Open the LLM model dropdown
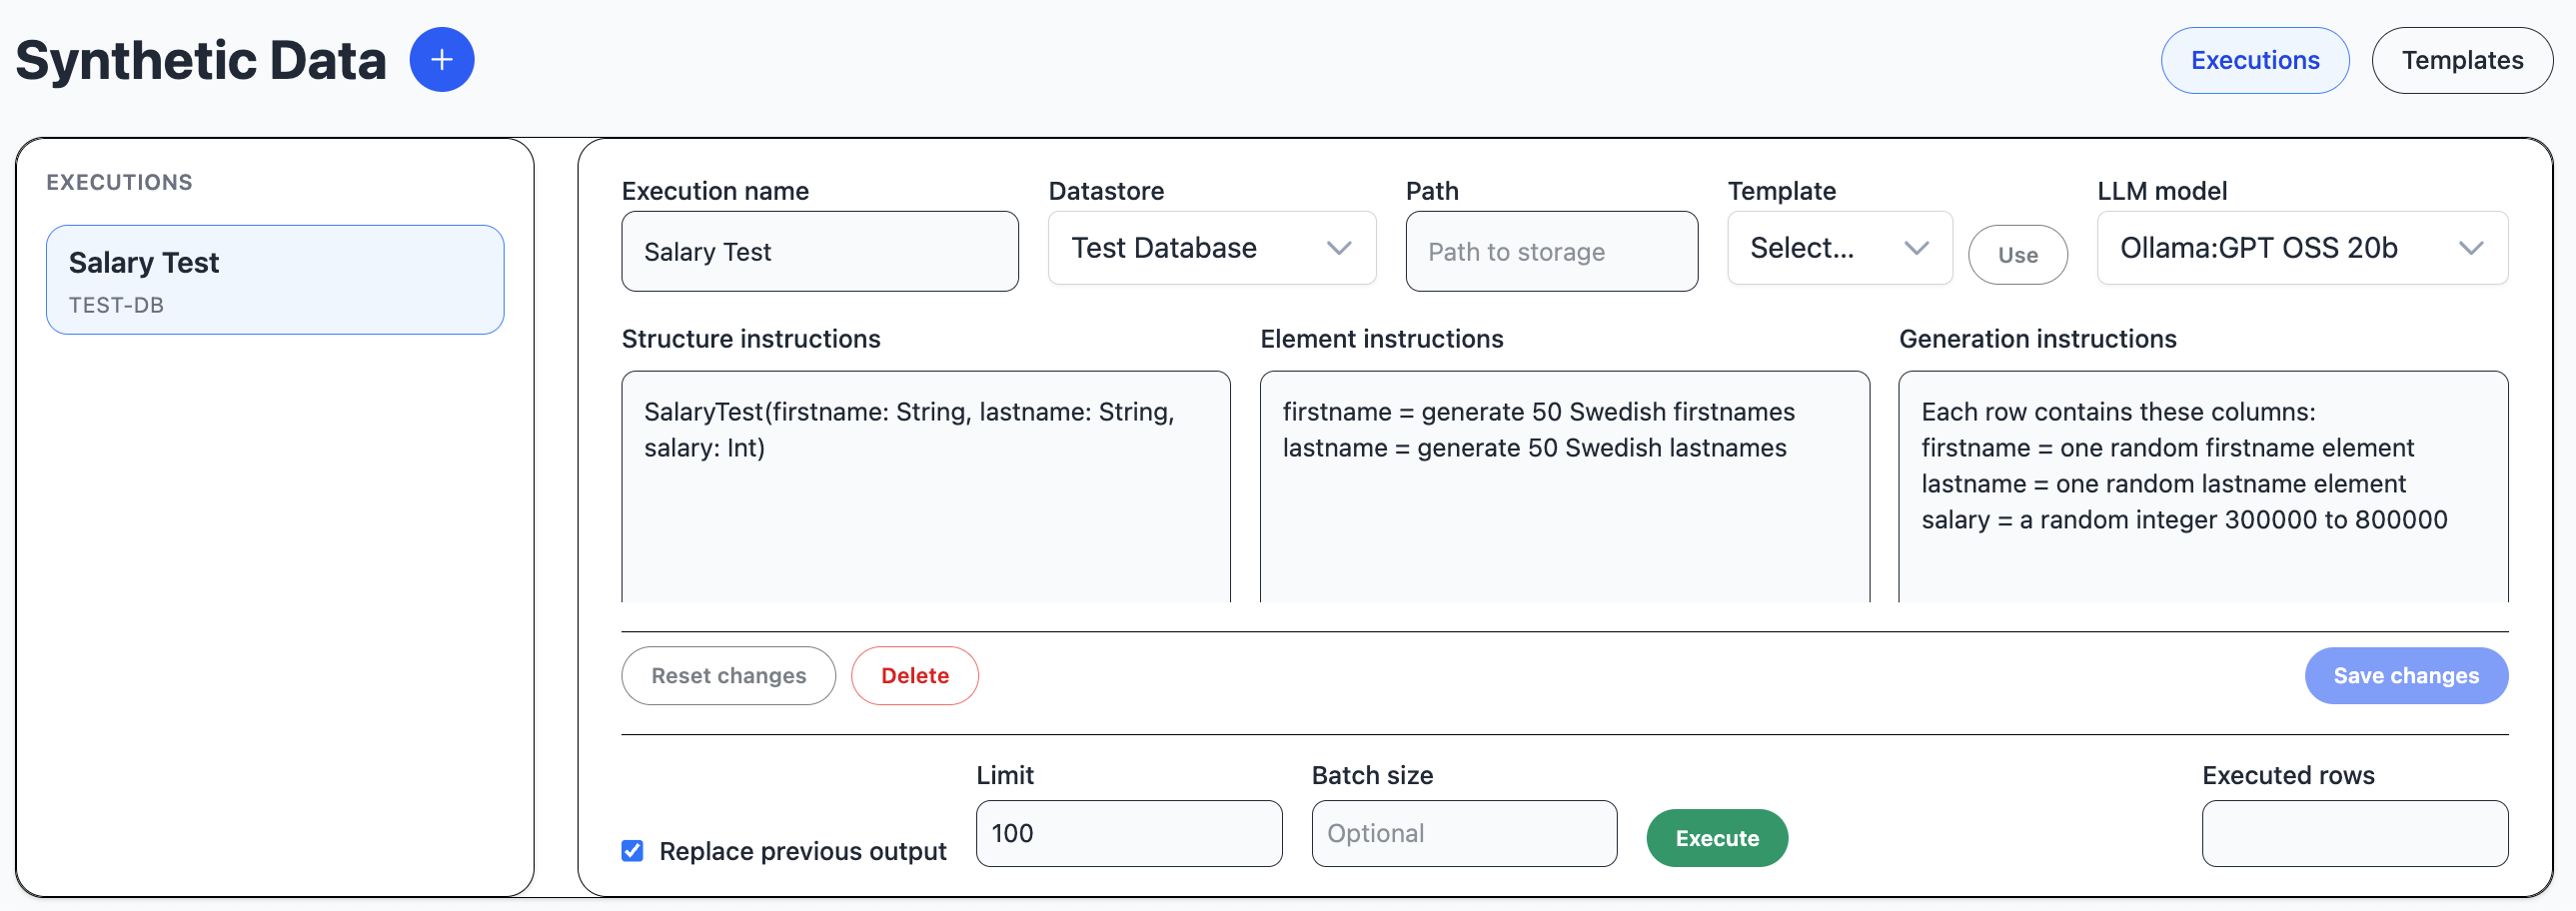This screenshot has width=2576, height=911. 2301,248
